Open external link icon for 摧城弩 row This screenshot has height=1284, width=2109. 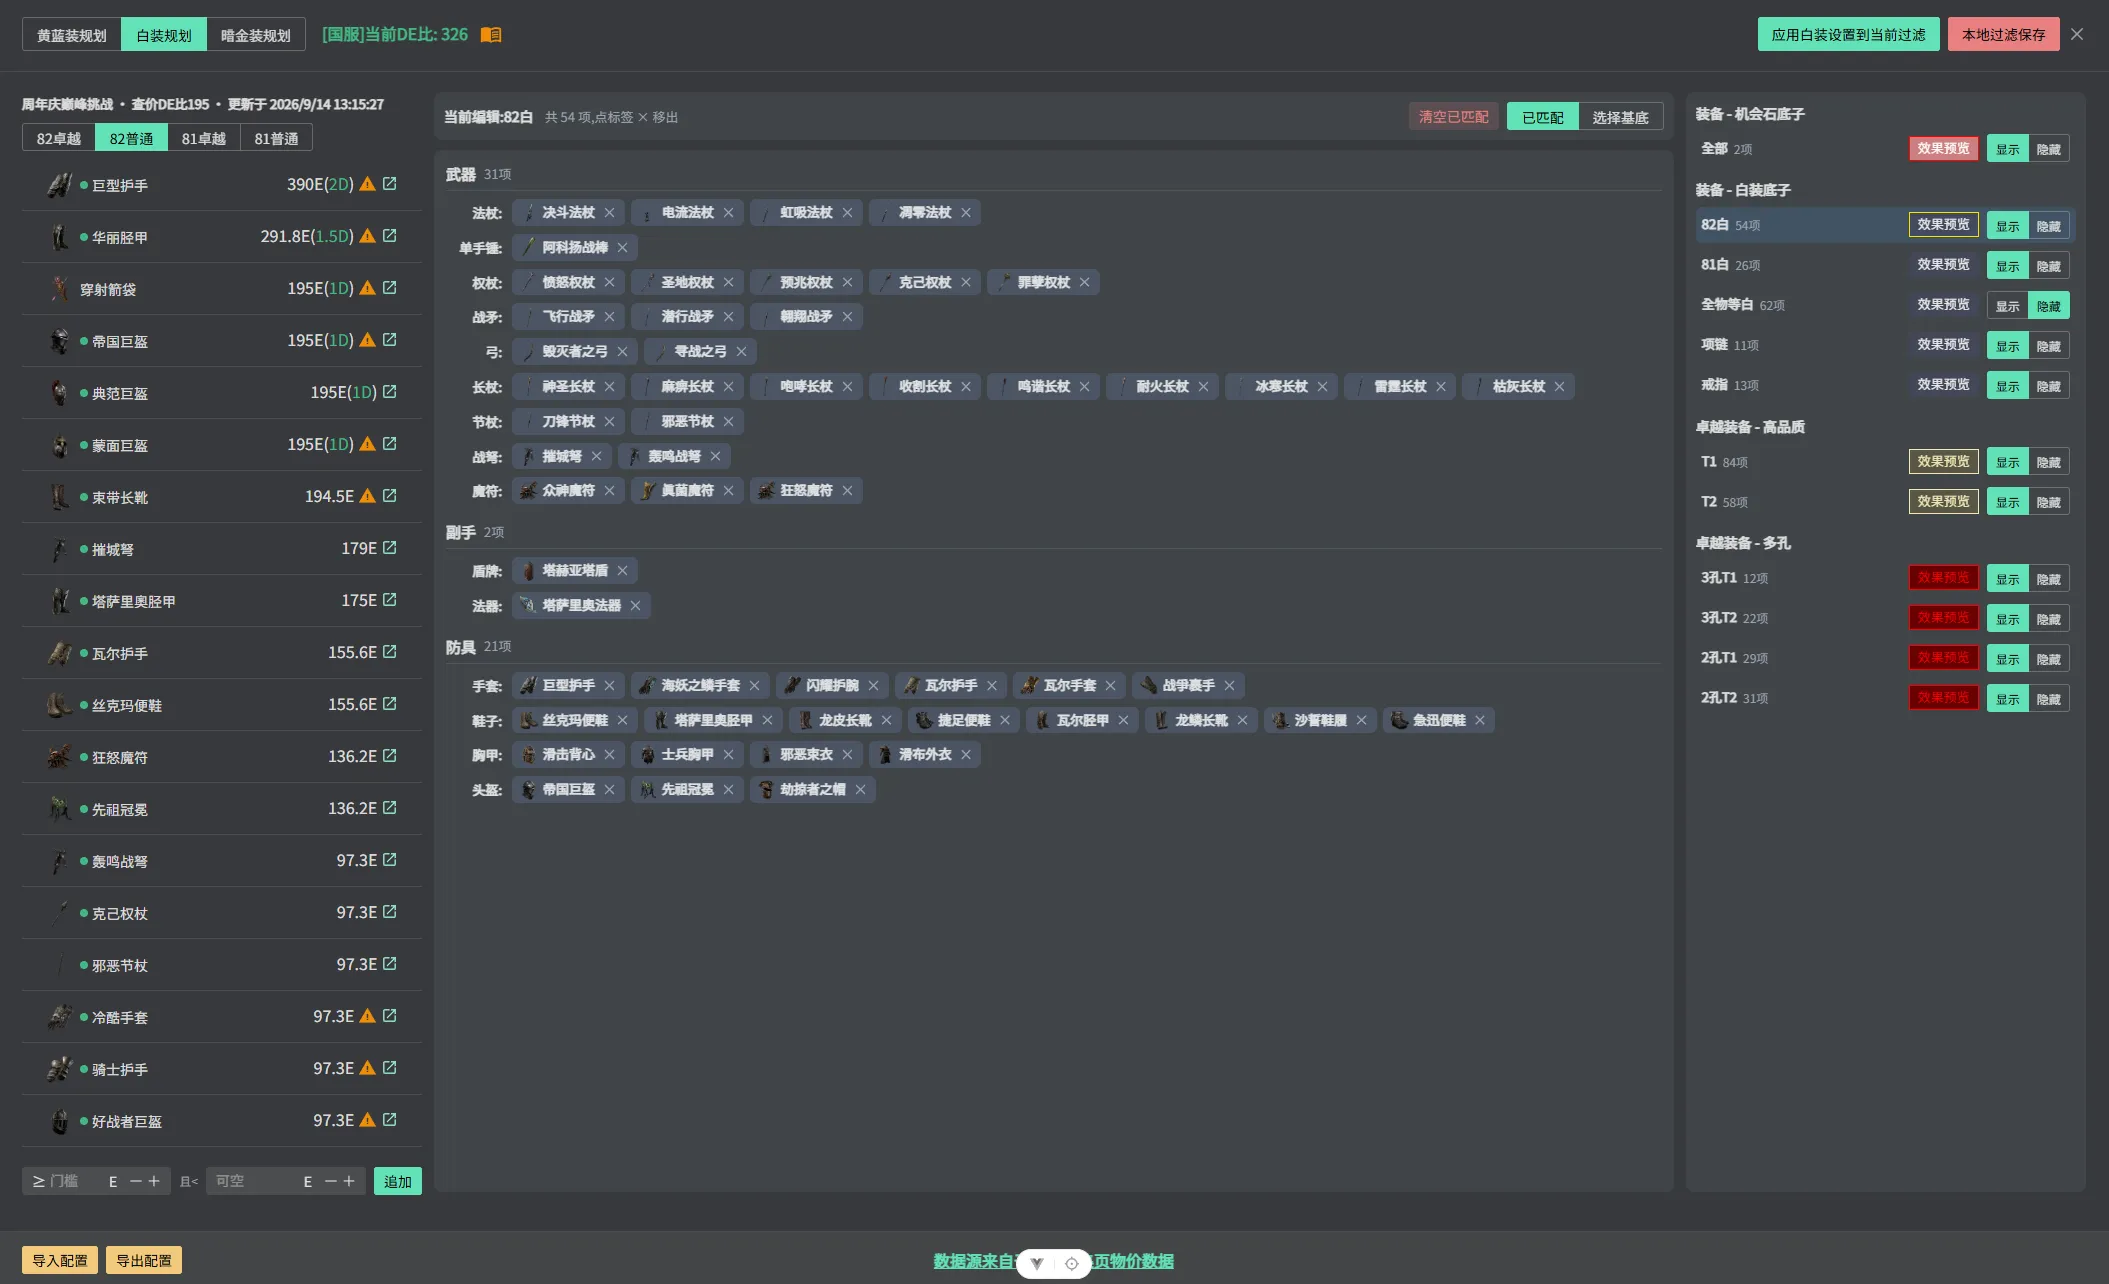[390, 548]
